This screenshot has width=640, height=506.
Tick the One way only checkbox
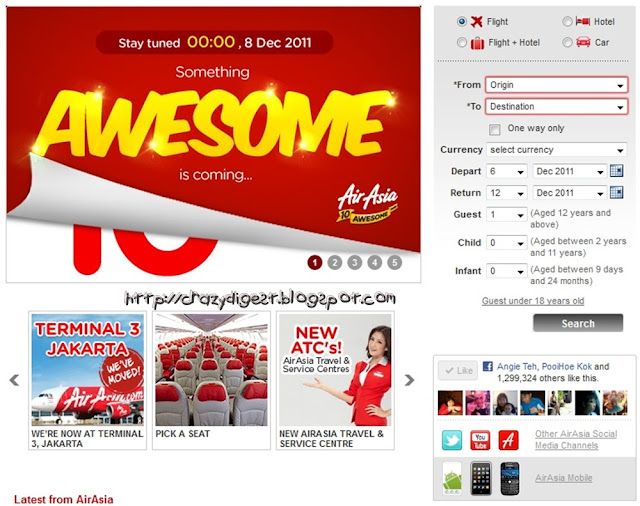pyautogui.click(x=495, y=129)
